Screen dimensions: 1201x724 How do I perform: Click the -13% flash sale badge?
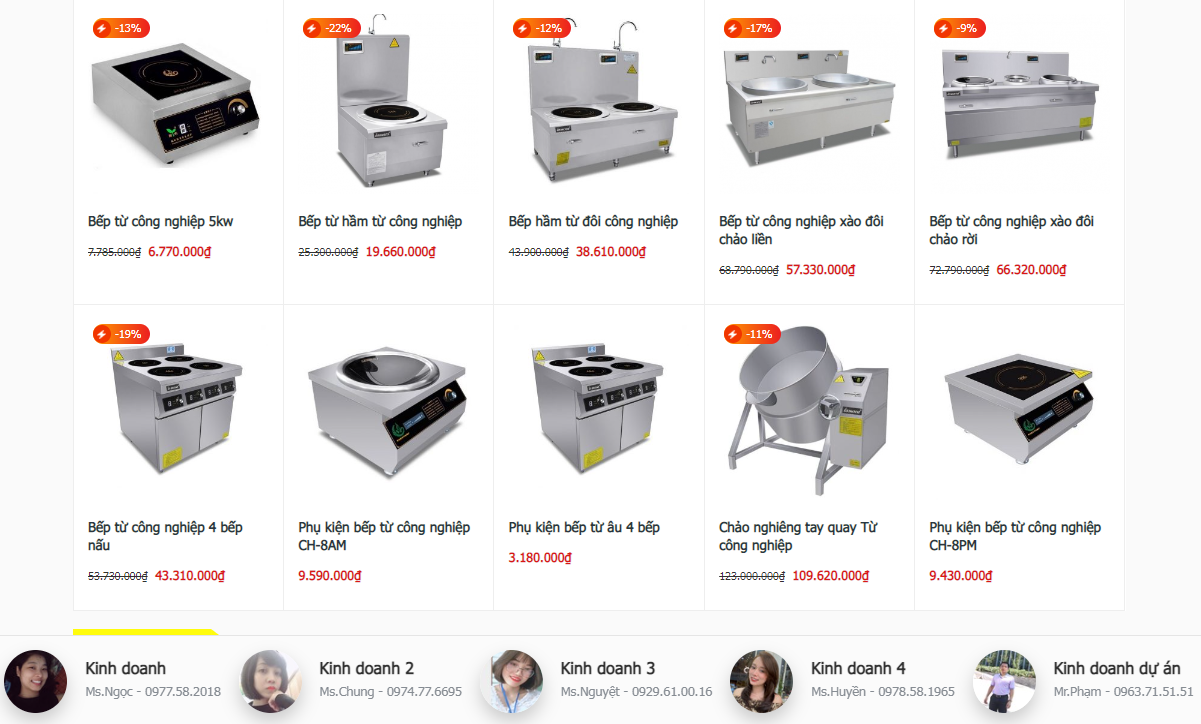tap(120, 28)
